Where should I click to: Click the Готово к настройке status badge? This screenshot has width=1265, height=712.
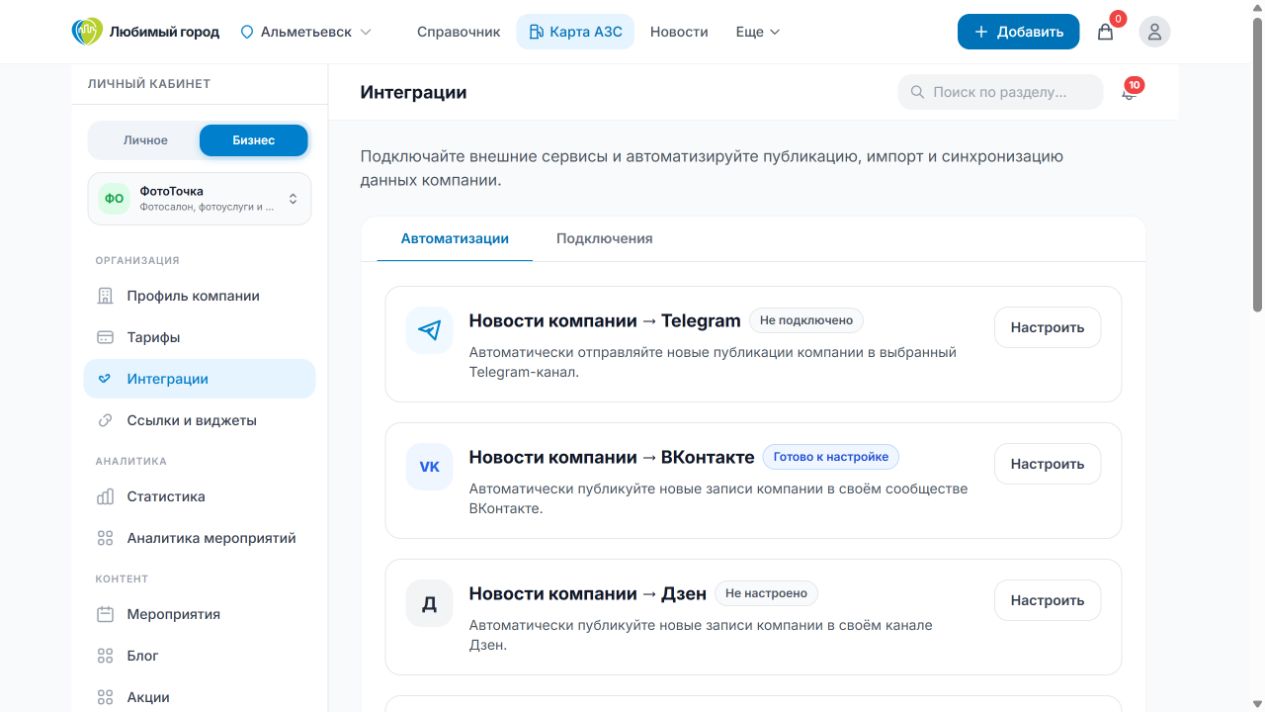pos(831,457)
